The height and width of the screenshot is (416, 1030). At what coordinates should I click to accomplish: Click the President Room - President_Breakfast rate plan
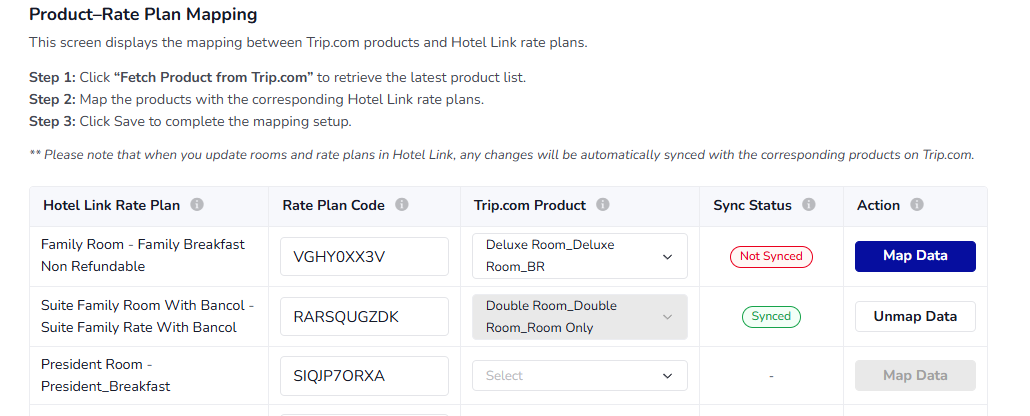pos(106,375)
